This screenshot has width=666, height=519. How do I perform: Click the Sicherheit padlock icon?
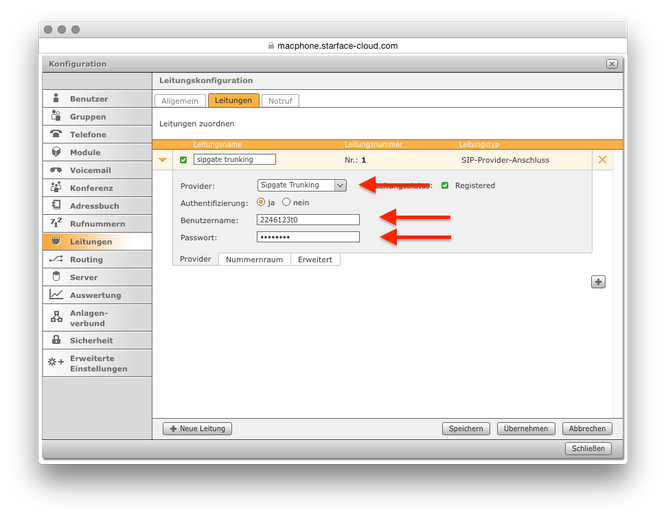click(56, 340)
